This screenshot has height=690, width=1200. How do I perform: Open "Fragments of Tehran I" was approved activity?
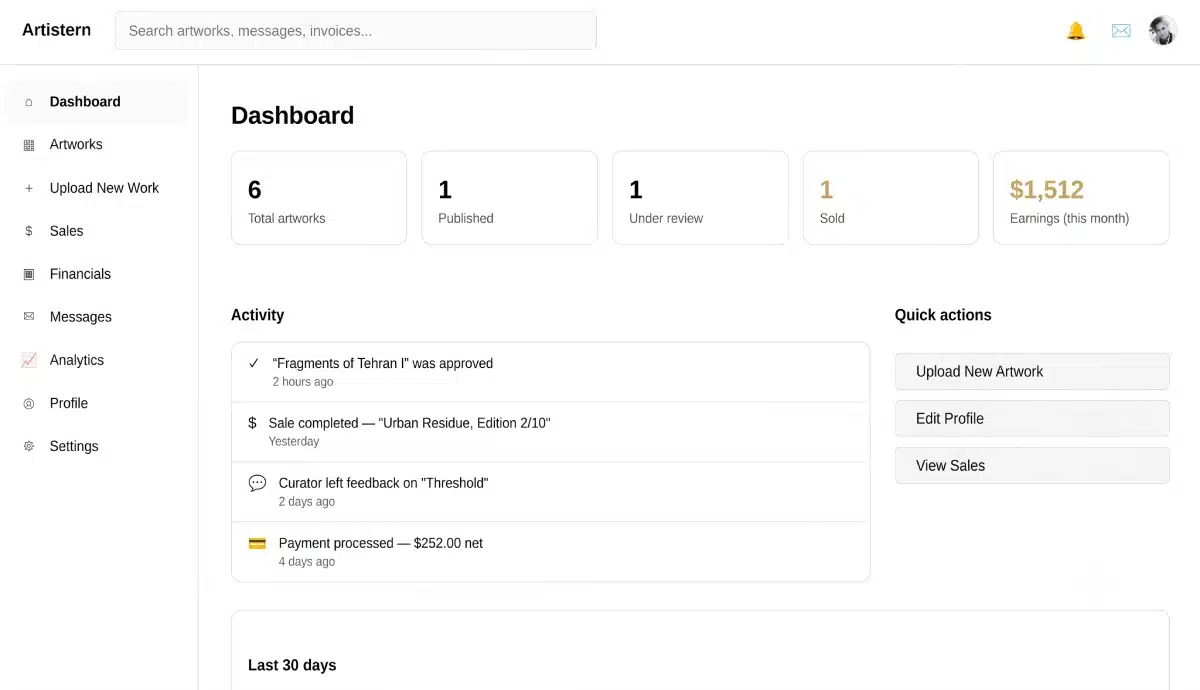[x=551, y=372]
